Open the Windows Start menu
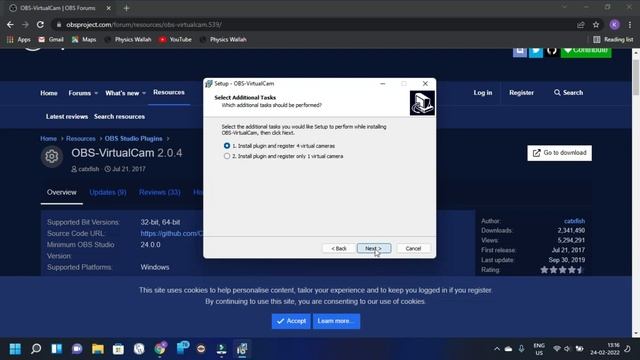The height and width of the screenshot is (360, 640). coord(15,349)
